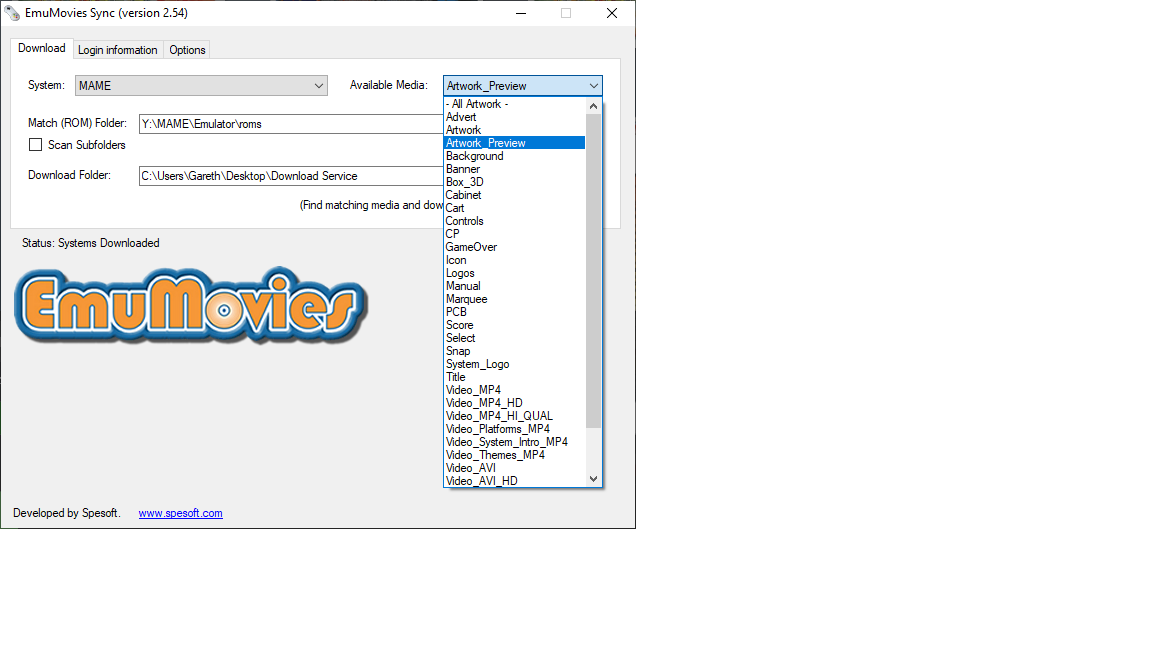Close the EmuMovies Sync window
1152x648 pixels.
611,13
